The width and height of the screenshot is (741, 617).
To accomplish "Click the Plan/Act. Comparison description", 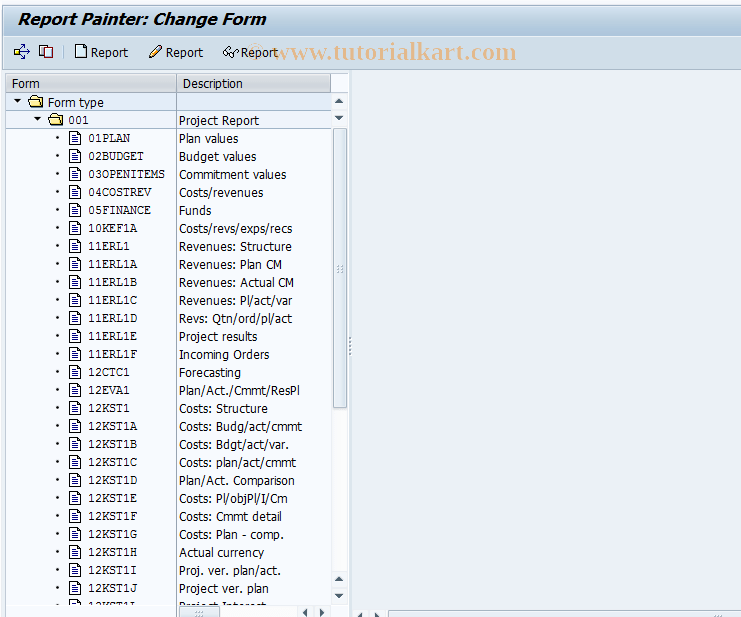I will coord(237,480).
